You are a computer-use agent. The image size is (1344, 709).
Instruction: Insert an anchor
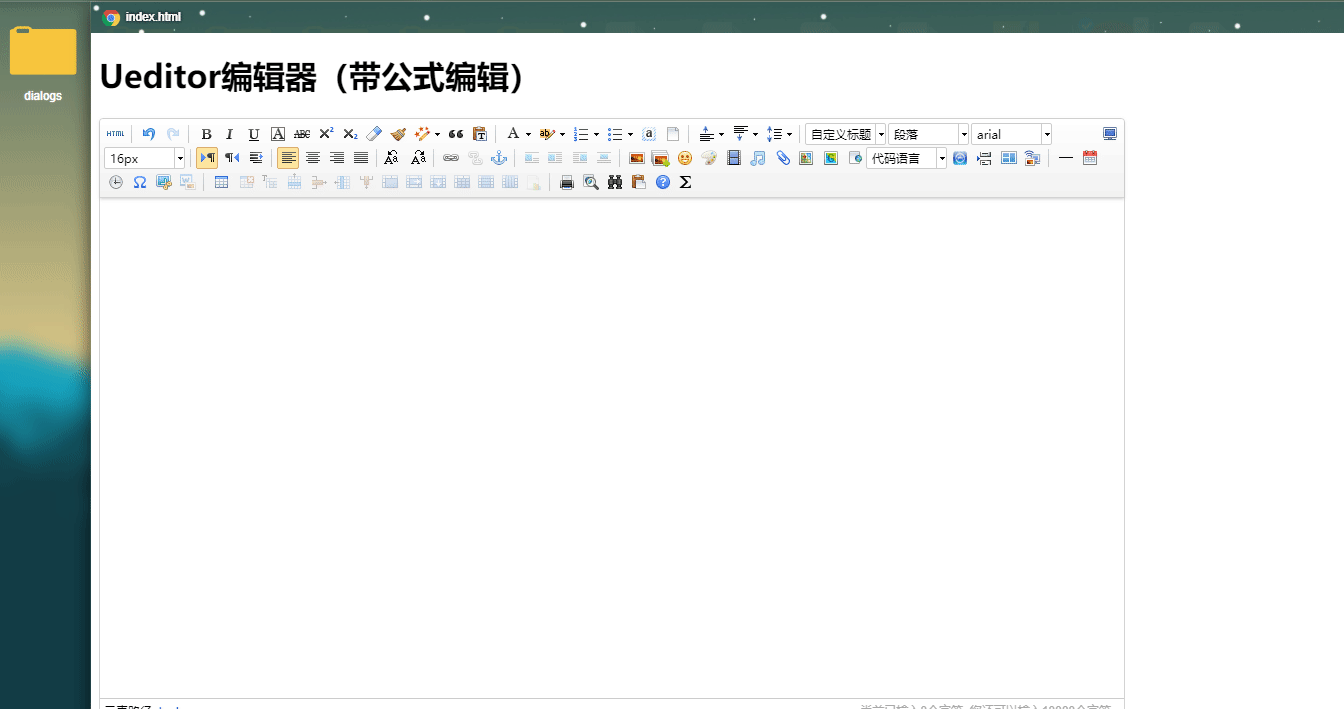[499, 158]
